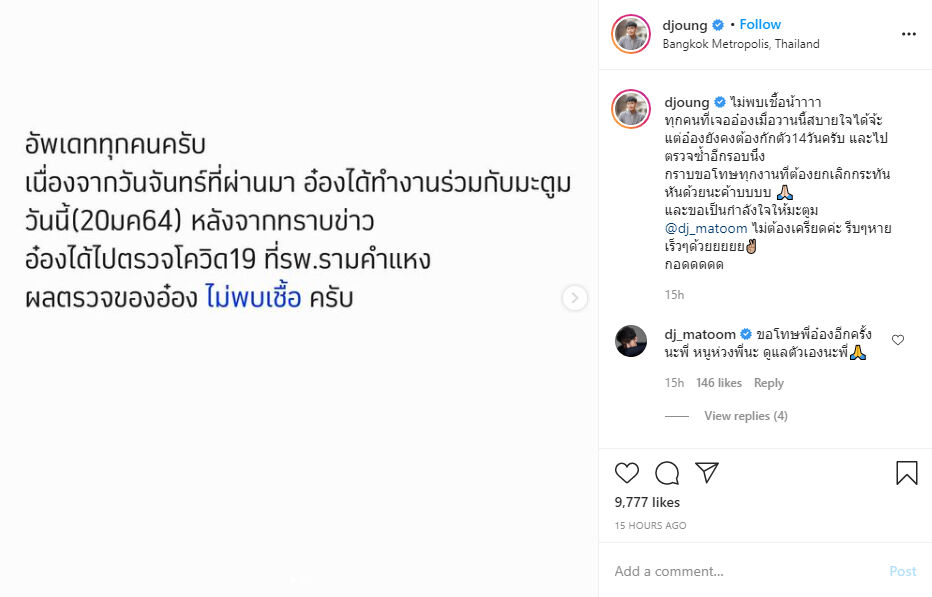Image resolution: width=932 pixels, height=597 pixels.
Task: Save the post with the bookmark icon
Action: (x=906, y=471)
